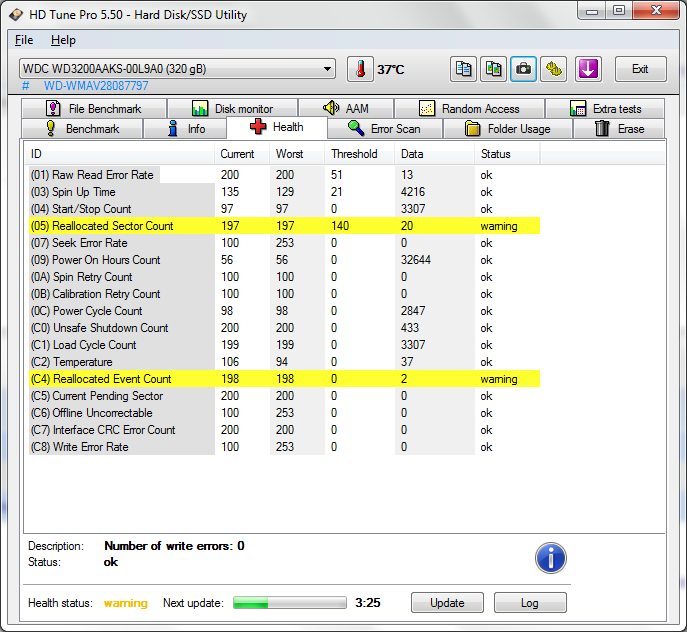Sort by ID column header
Viewport: 687px width, 632px height.
pos(119,154)
